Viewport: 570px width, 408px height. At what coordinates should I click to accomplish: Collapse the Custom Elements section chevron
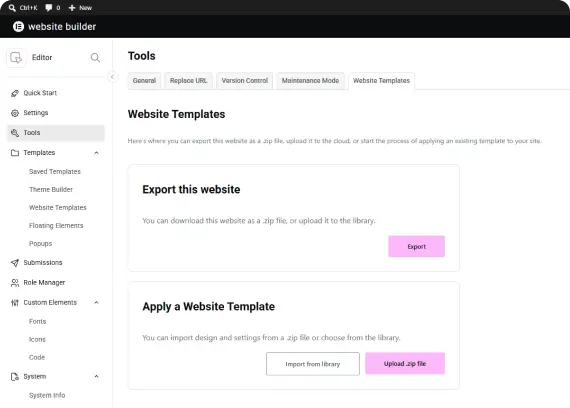click(x=96, y=303)
